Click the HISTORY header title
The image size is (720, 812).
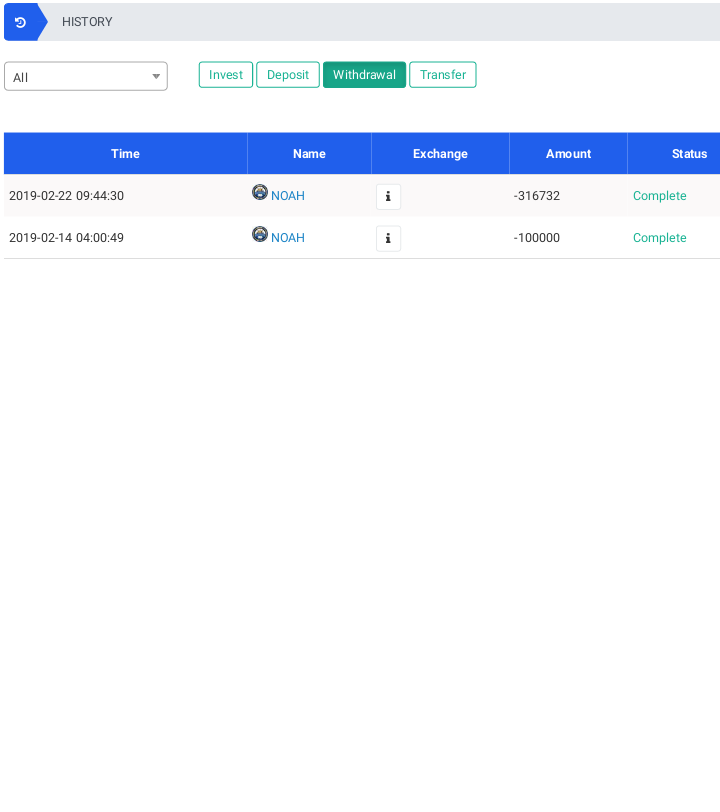tap(87, 22)
